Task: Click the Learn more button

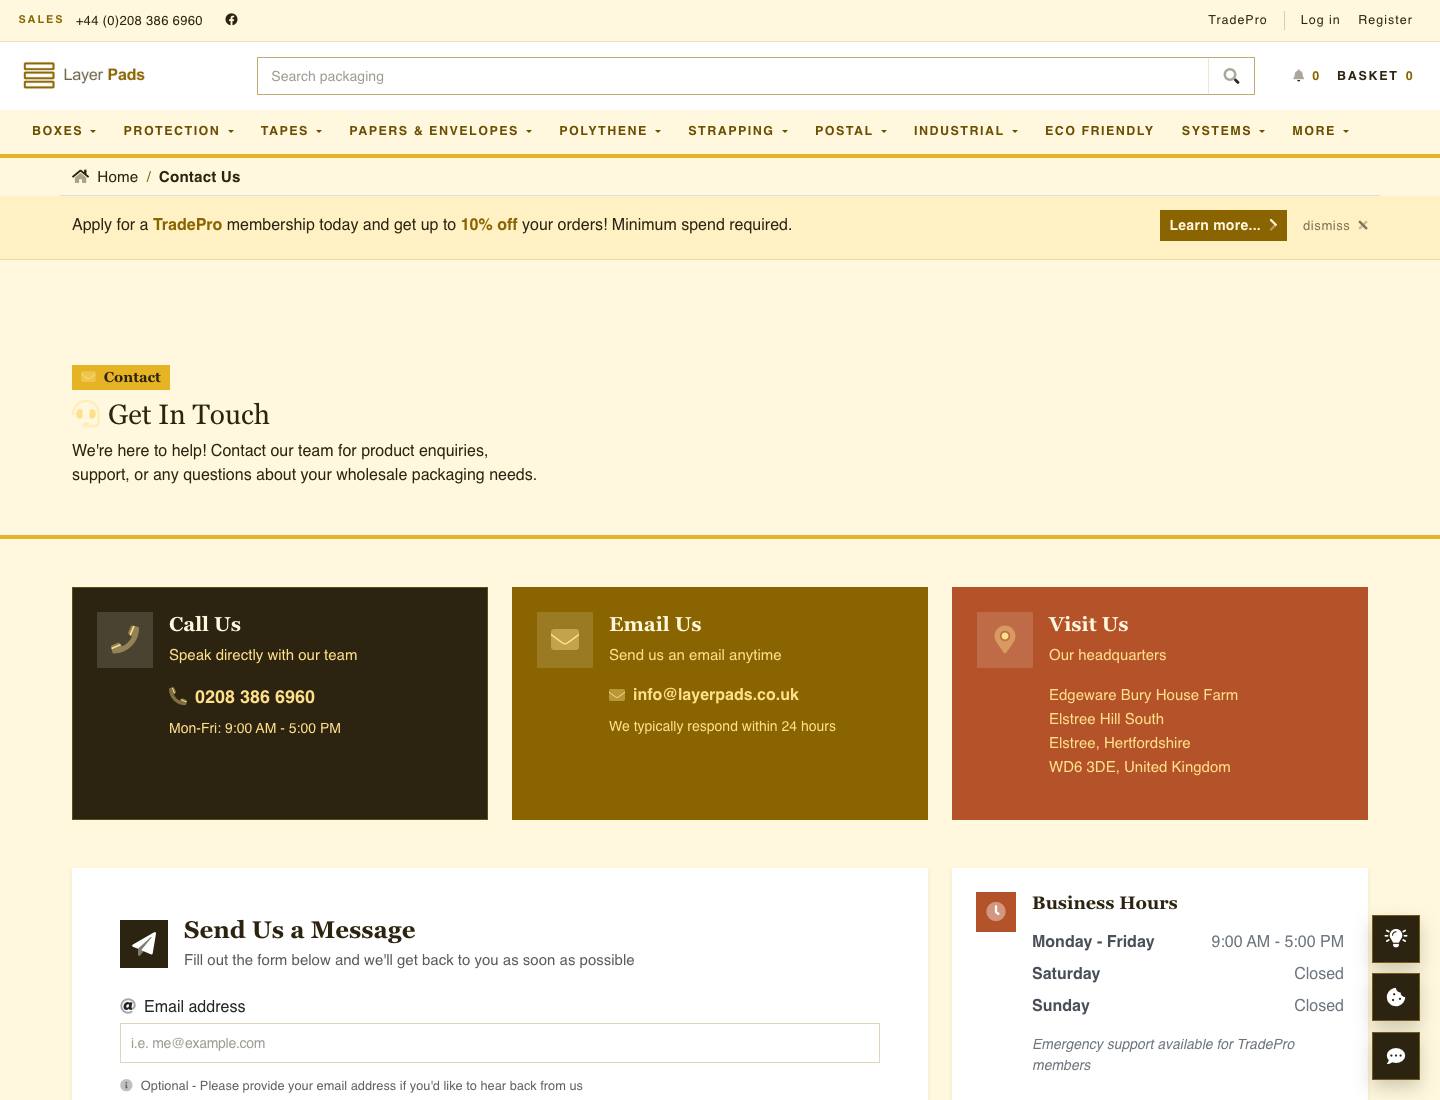Action: point(1223,225)
